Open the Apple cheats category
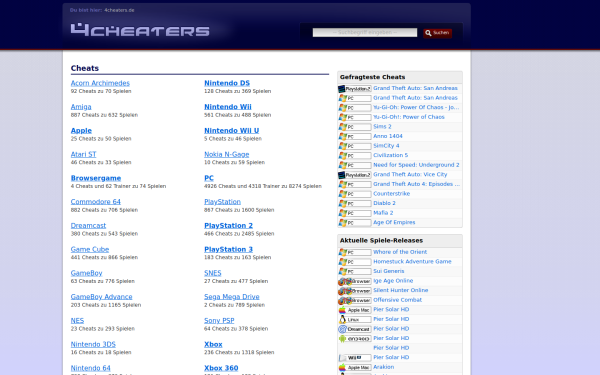The height and width of the screenshot is (375, 600). coord(81,130)
